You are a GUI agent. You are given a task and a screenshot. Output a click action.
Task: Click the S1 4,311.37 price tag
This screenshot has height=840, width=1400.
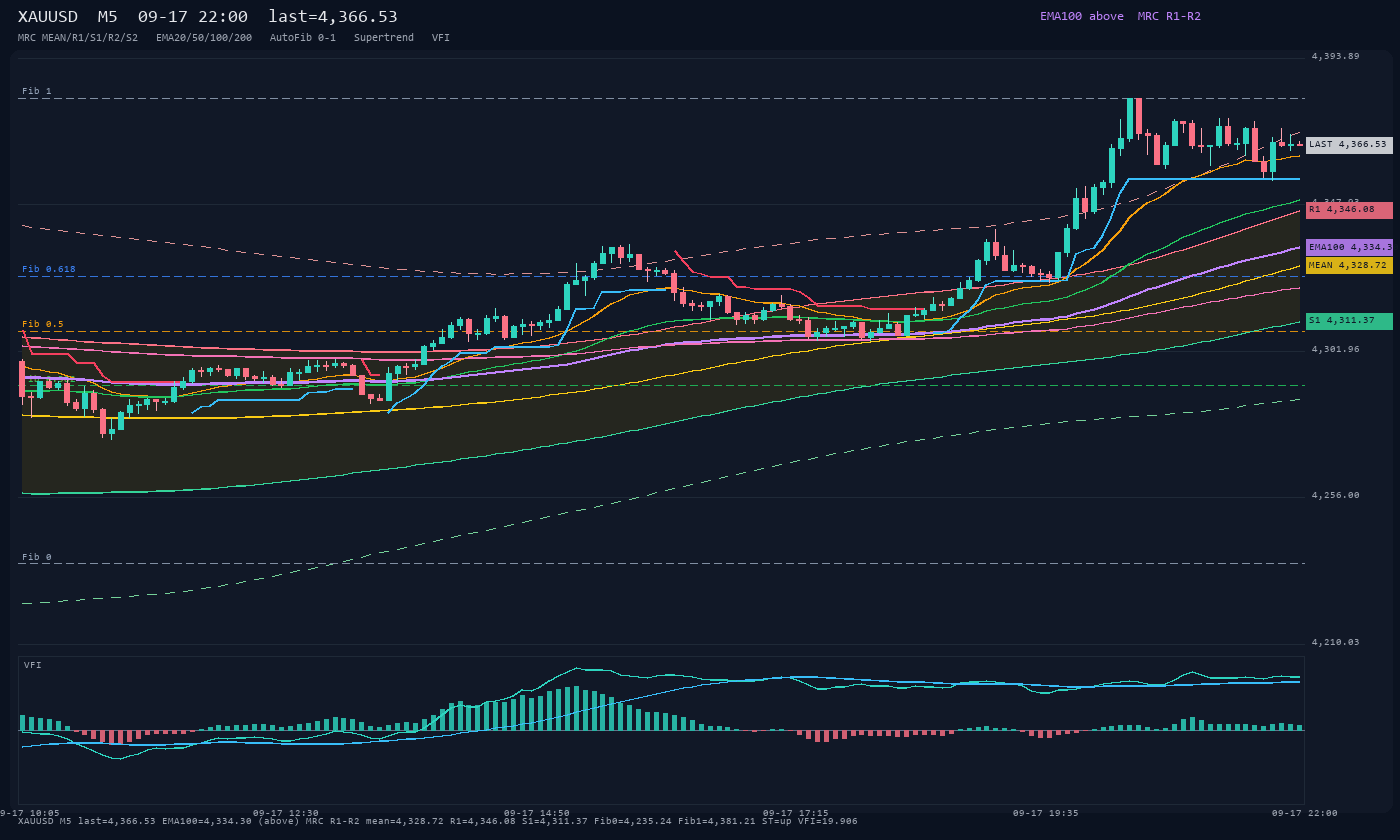pyautogui.click(x=1349, y=321)
